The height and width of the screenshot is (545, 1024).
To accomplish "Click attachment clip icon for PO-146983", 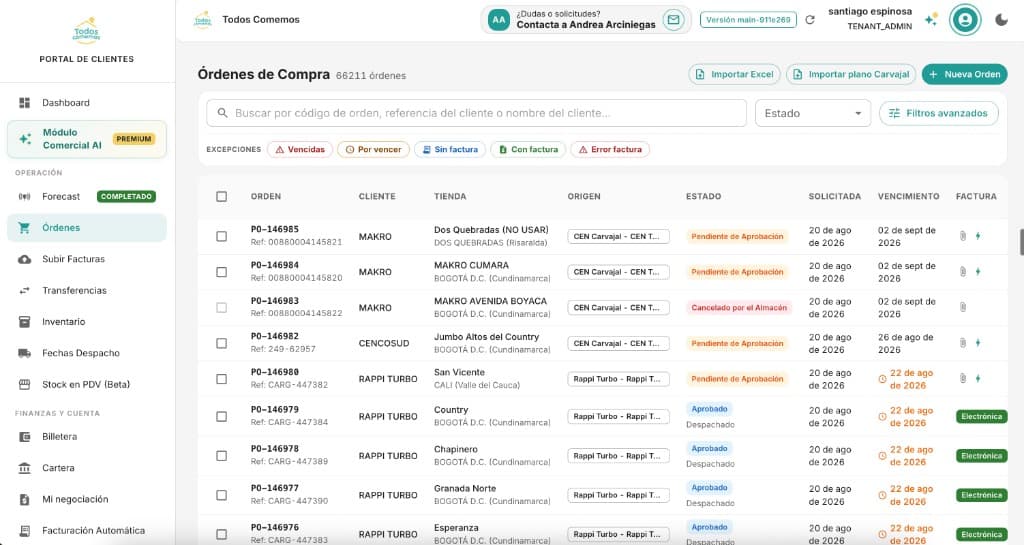I will point(963,307).
